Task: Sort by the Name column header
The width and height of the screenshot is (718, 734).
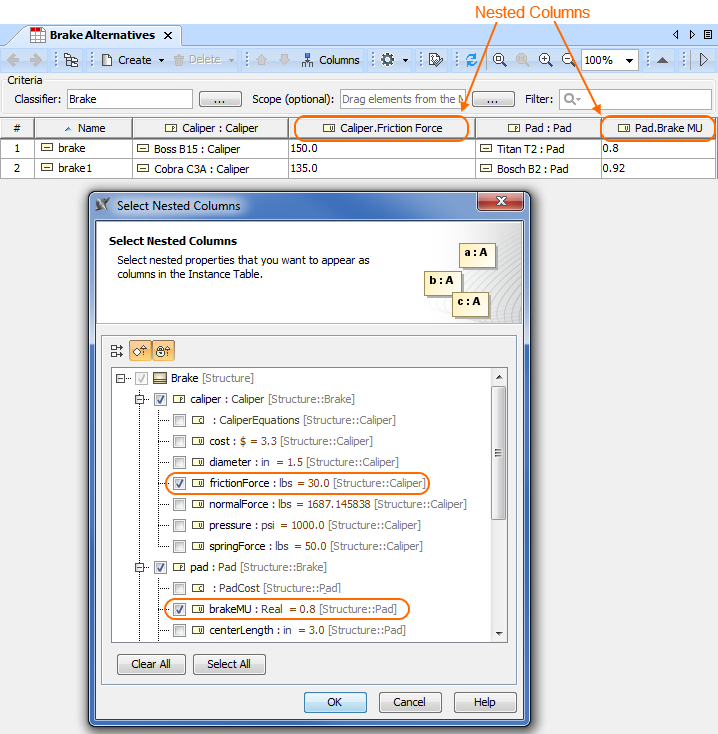Action: 84,128
